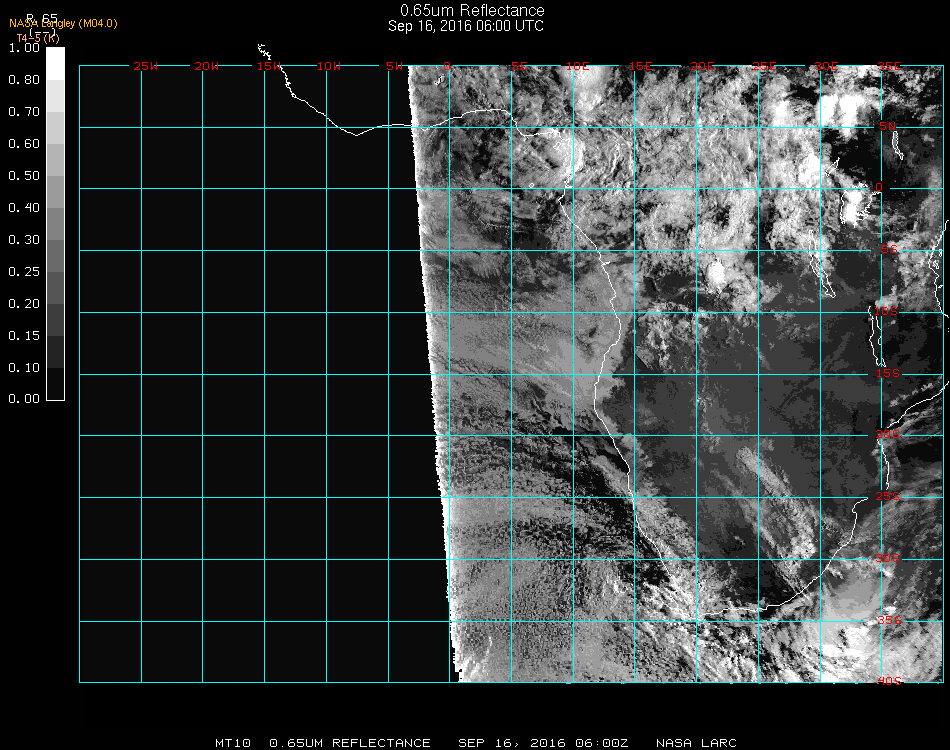
Task: Select the 0.80 value on the reflectance scale
Action: [x=24, y=80]
